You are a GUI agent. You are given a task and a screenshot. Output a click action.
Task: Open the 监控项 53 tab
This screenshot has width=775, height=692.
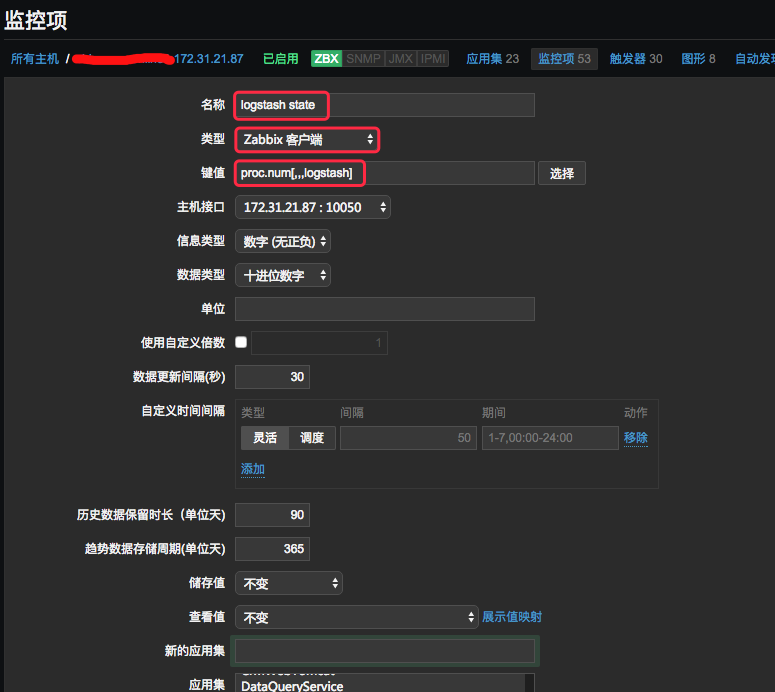click(x=564, y=59)
